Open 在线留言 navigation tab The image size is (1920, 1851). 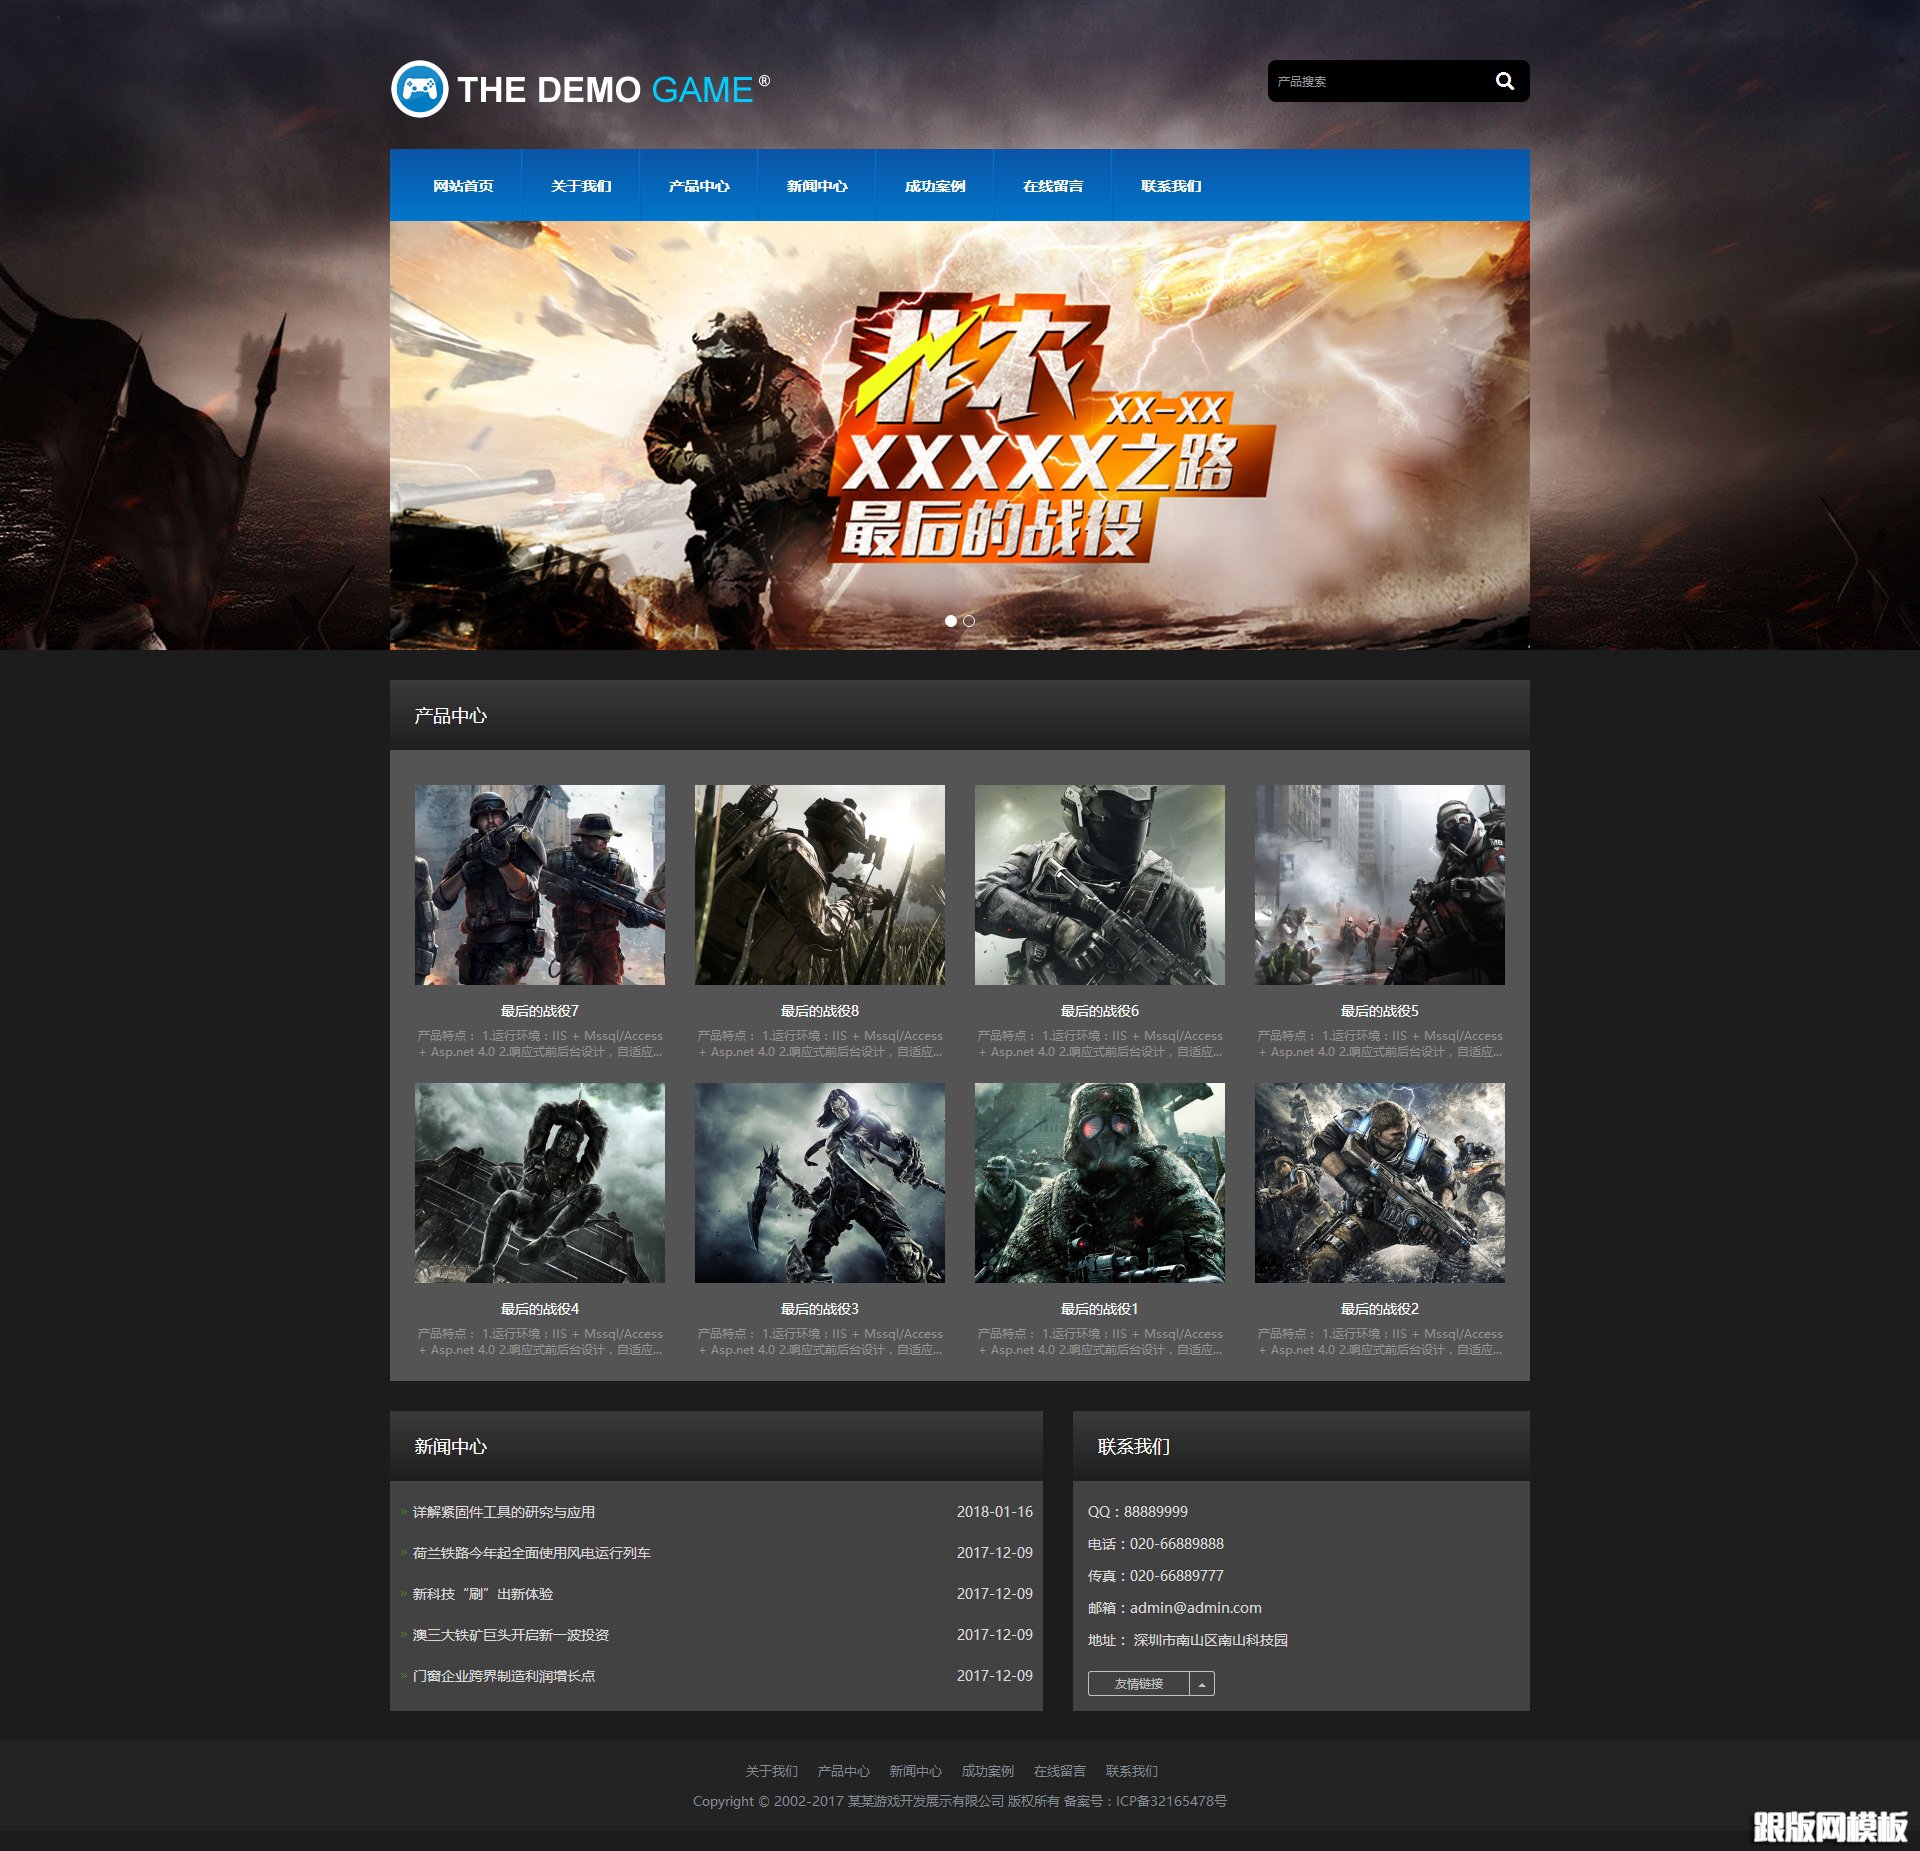point(1052,186)
